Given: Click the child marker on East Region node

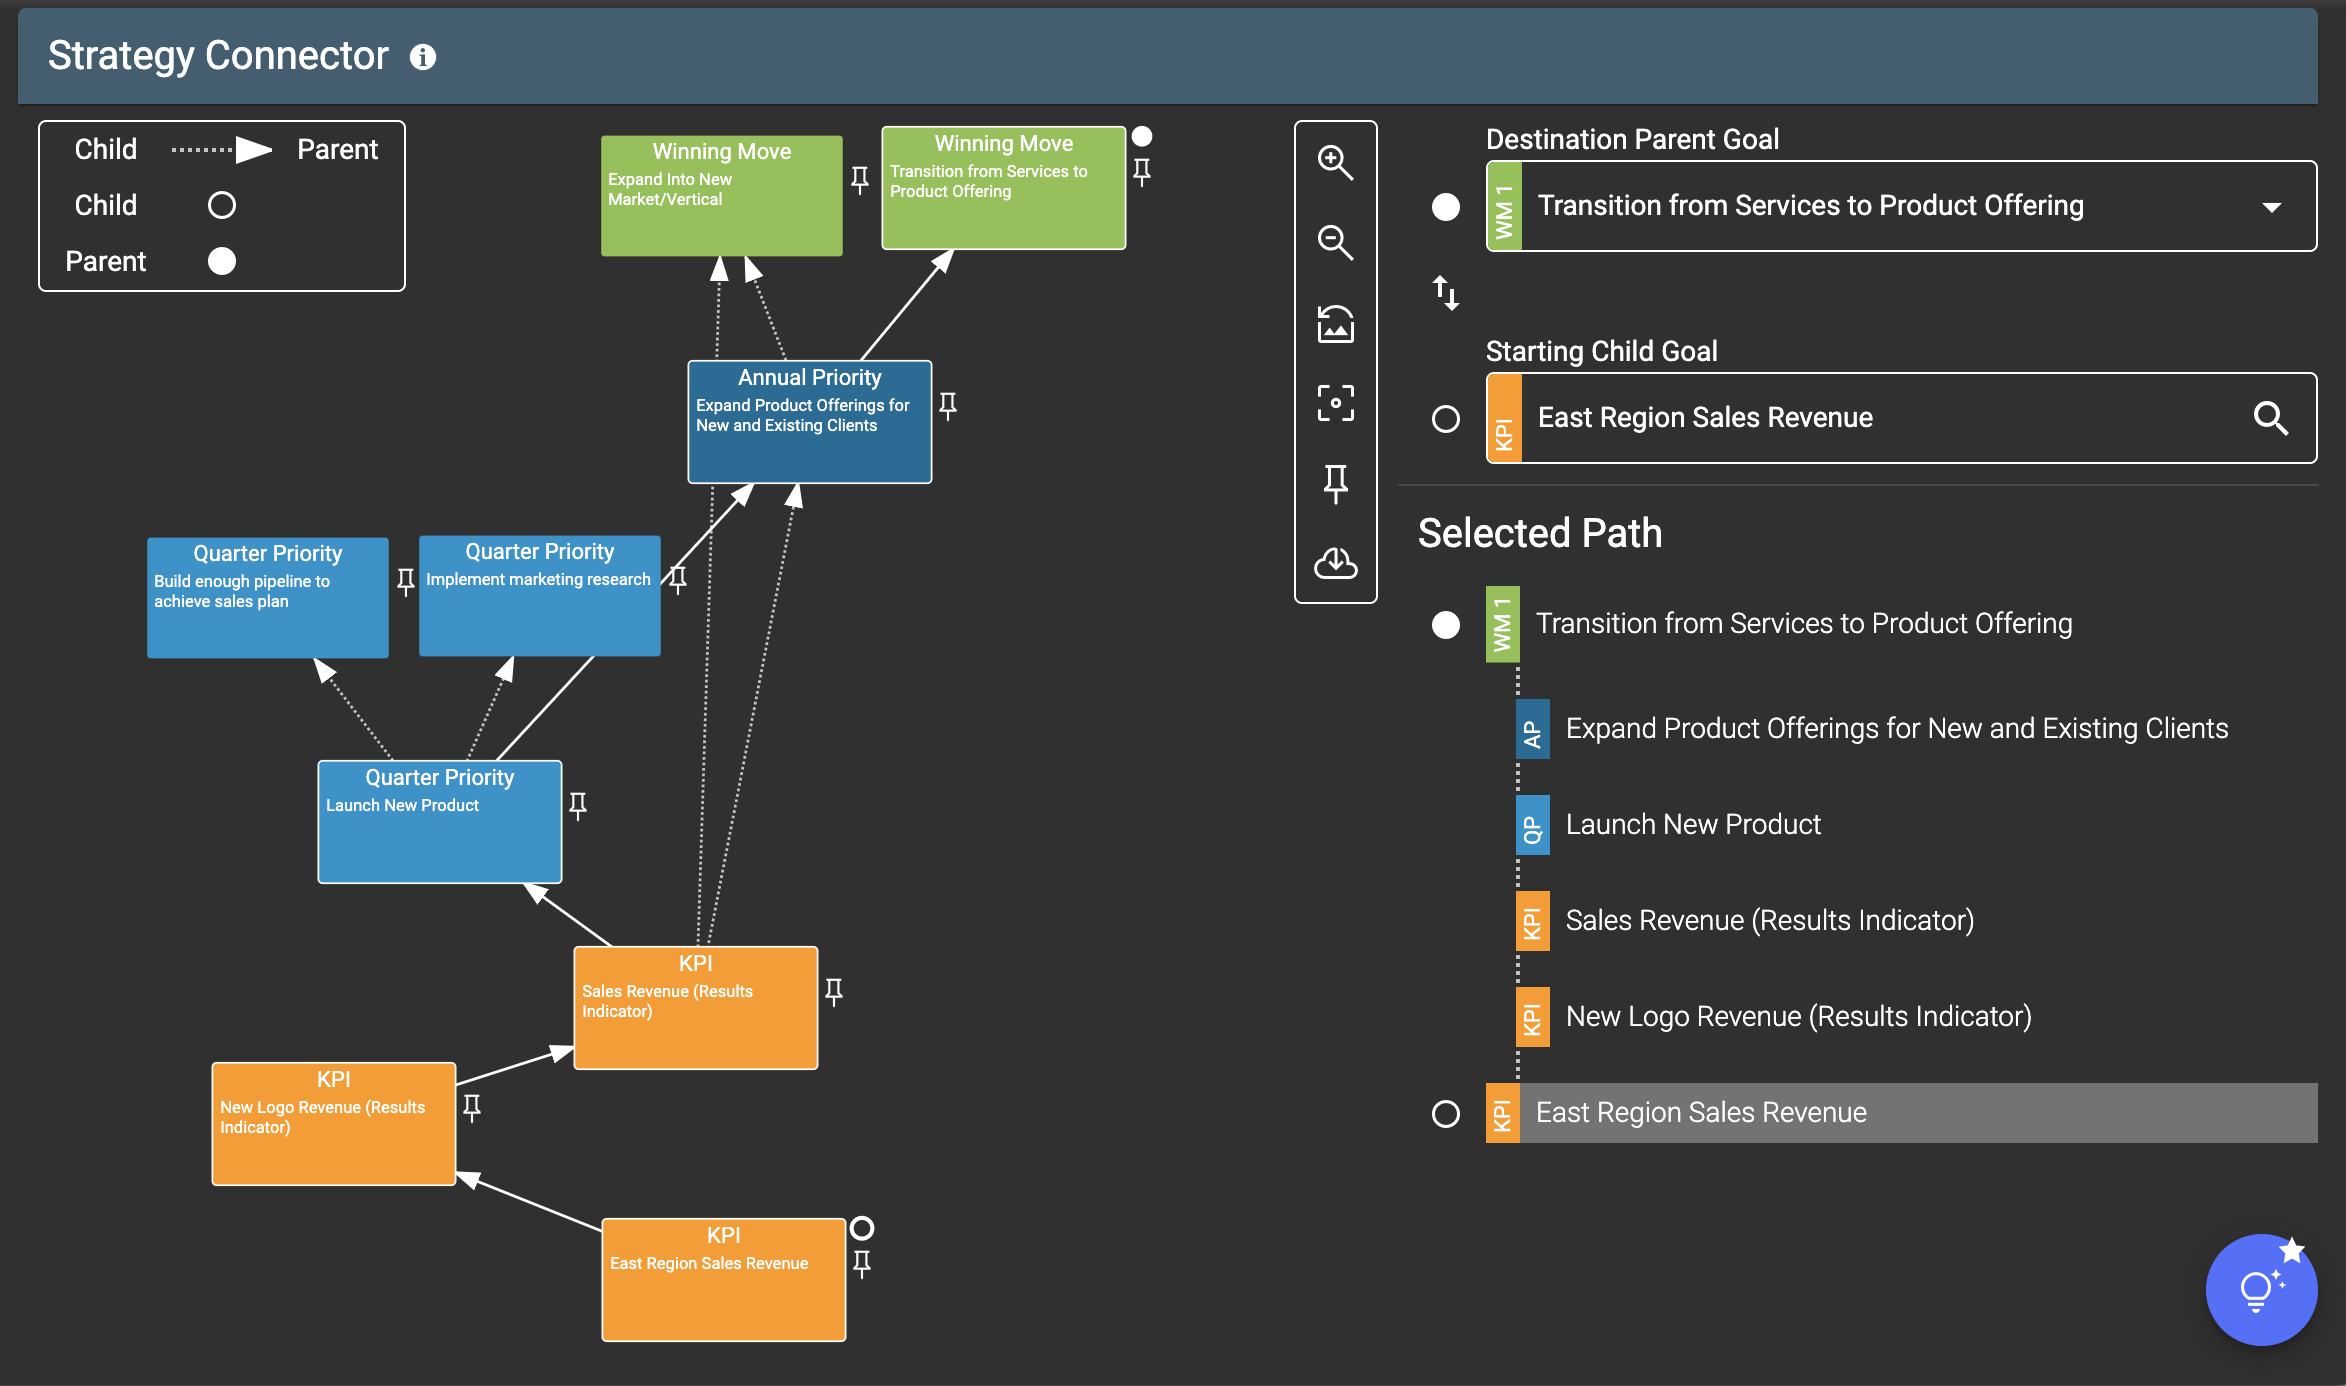Looking at the screenshot, I should click(x=862, y=1228).
